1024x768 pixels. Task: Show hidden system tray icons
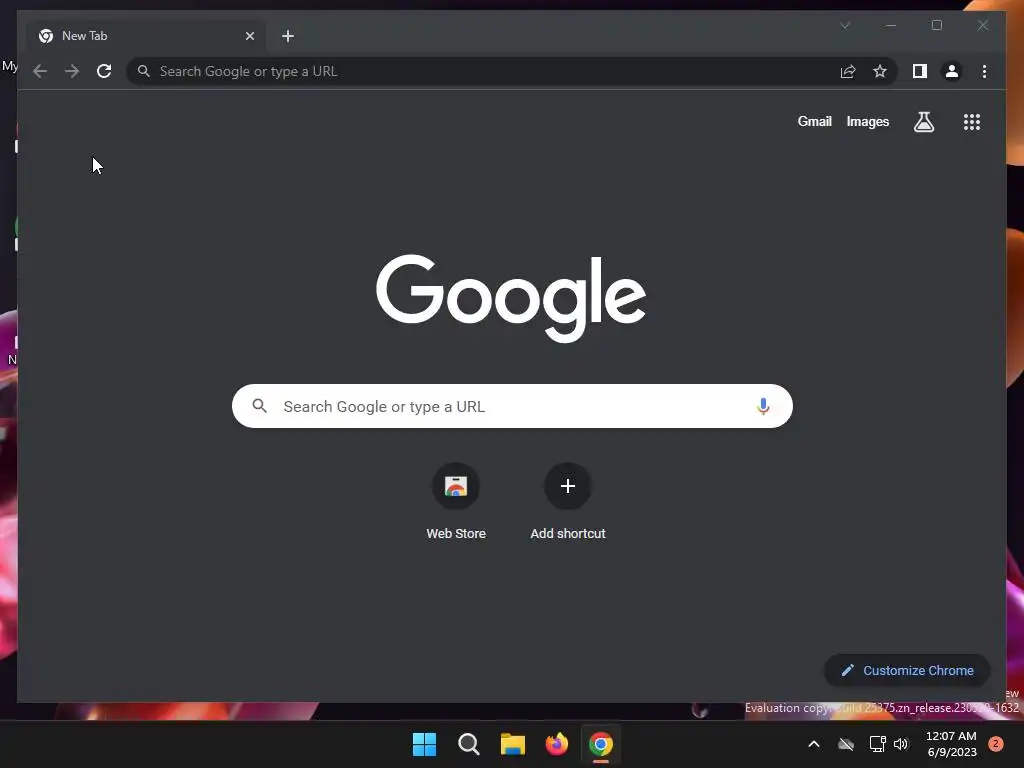(814, 744)
